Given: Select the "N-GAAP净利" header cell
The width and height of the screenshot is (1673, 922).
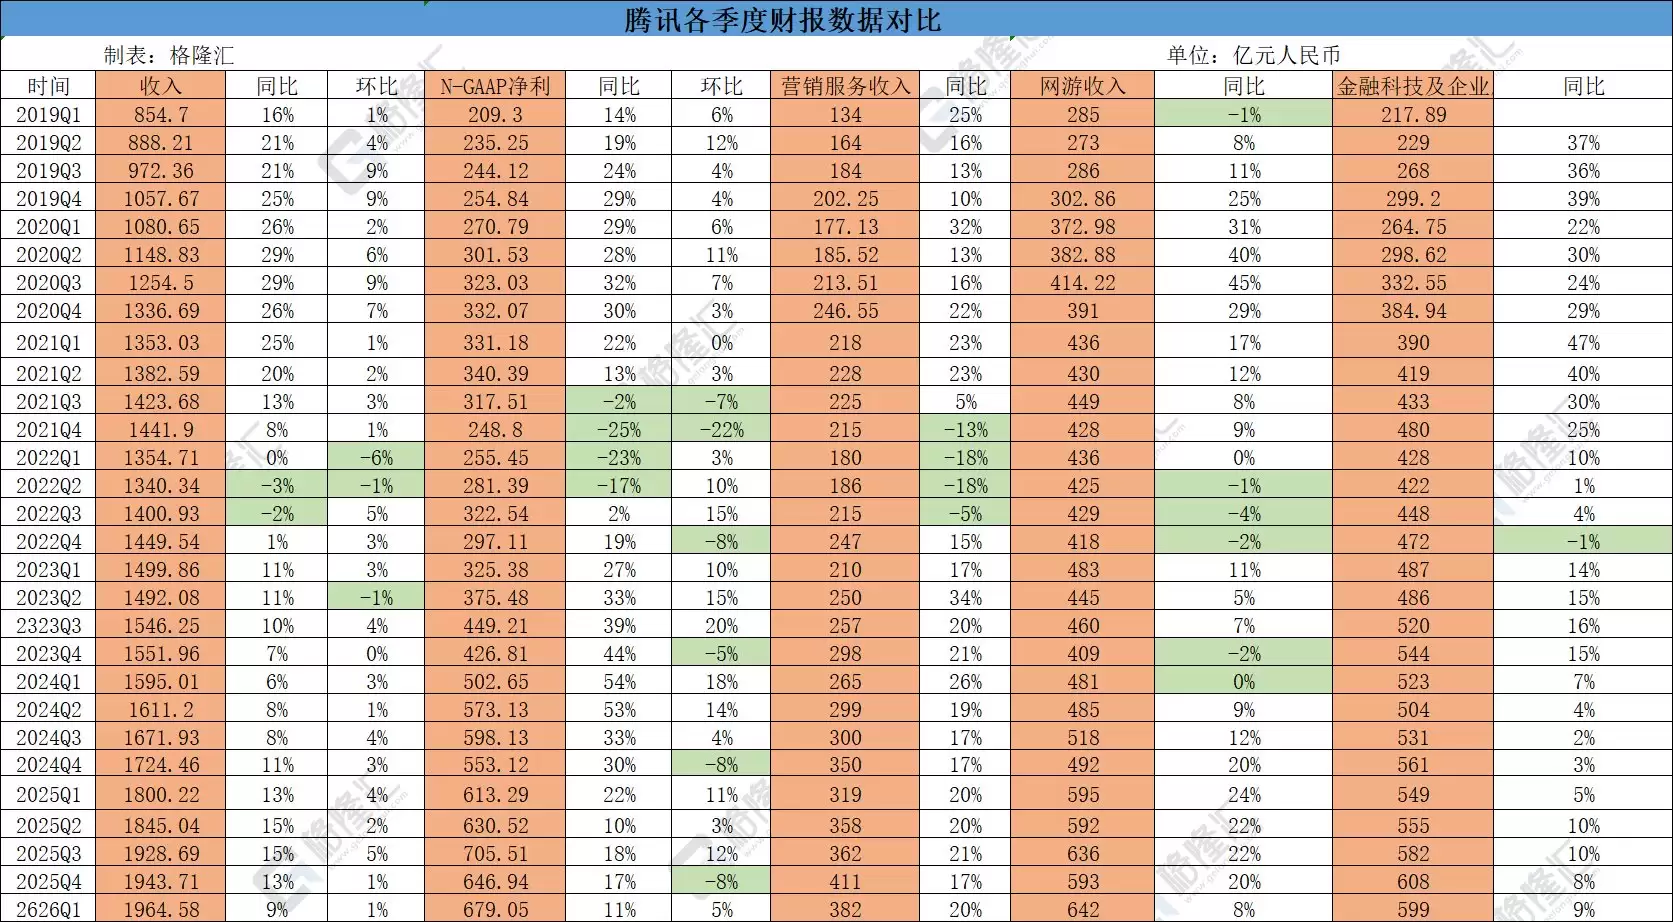Looking at the screenshot, I should 496,86.
